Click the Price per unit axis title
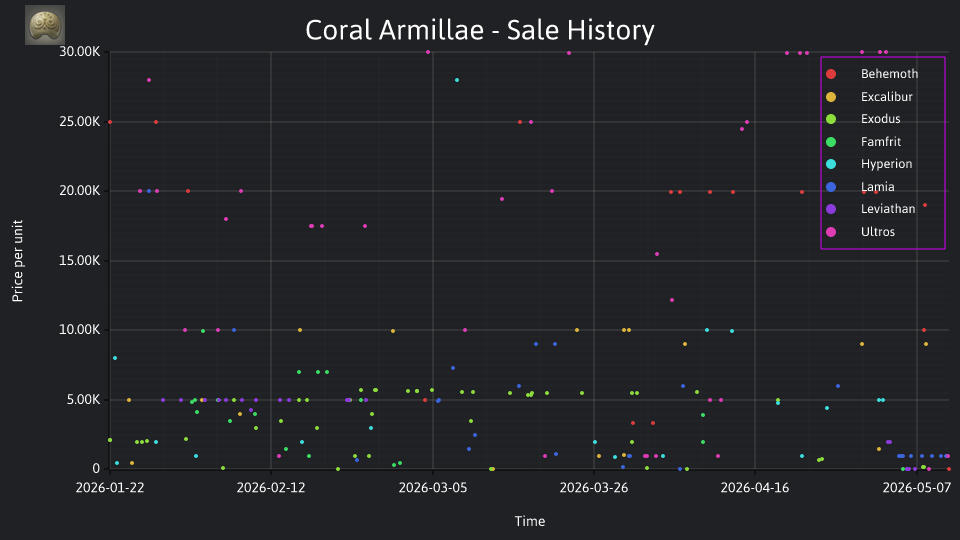Image resolution: width=960 pixels, height=540 pixels. (x=17, y=261)
